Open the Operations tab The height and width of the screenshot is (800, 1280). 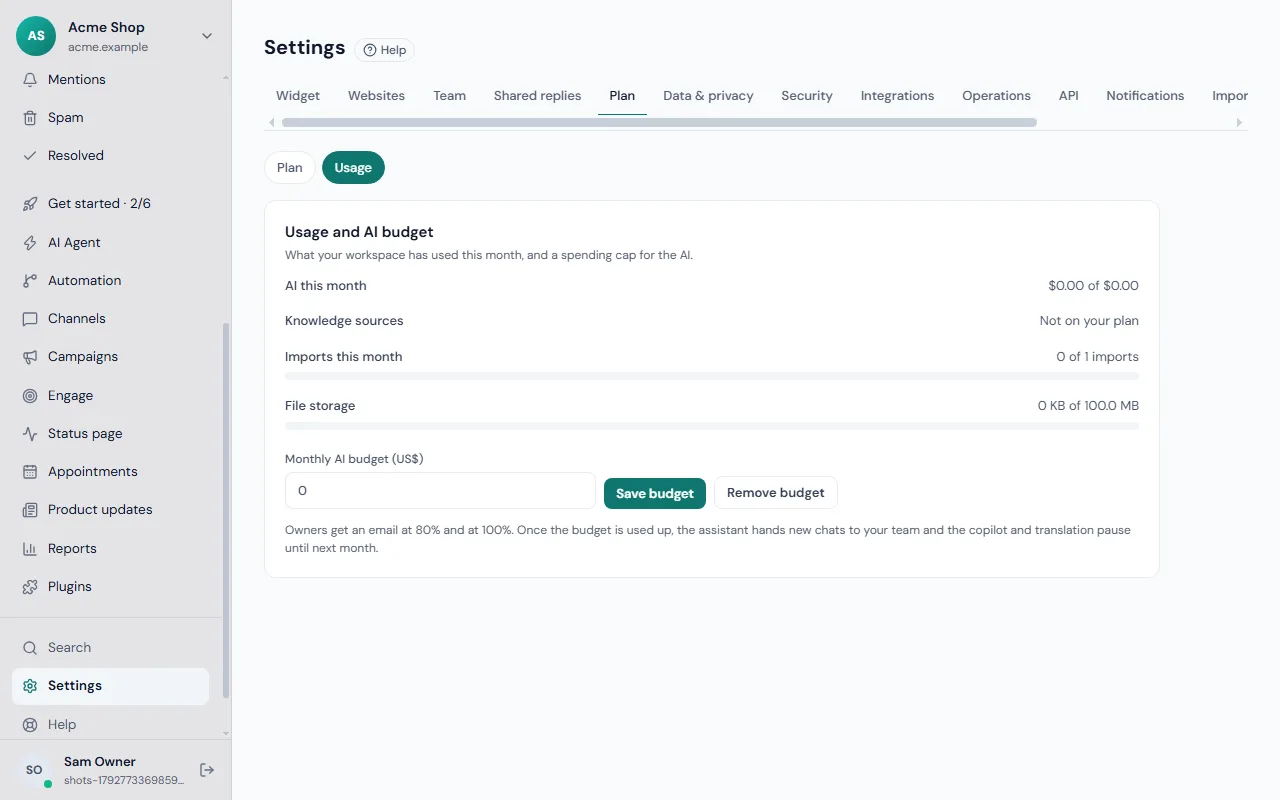click(996, 96)
